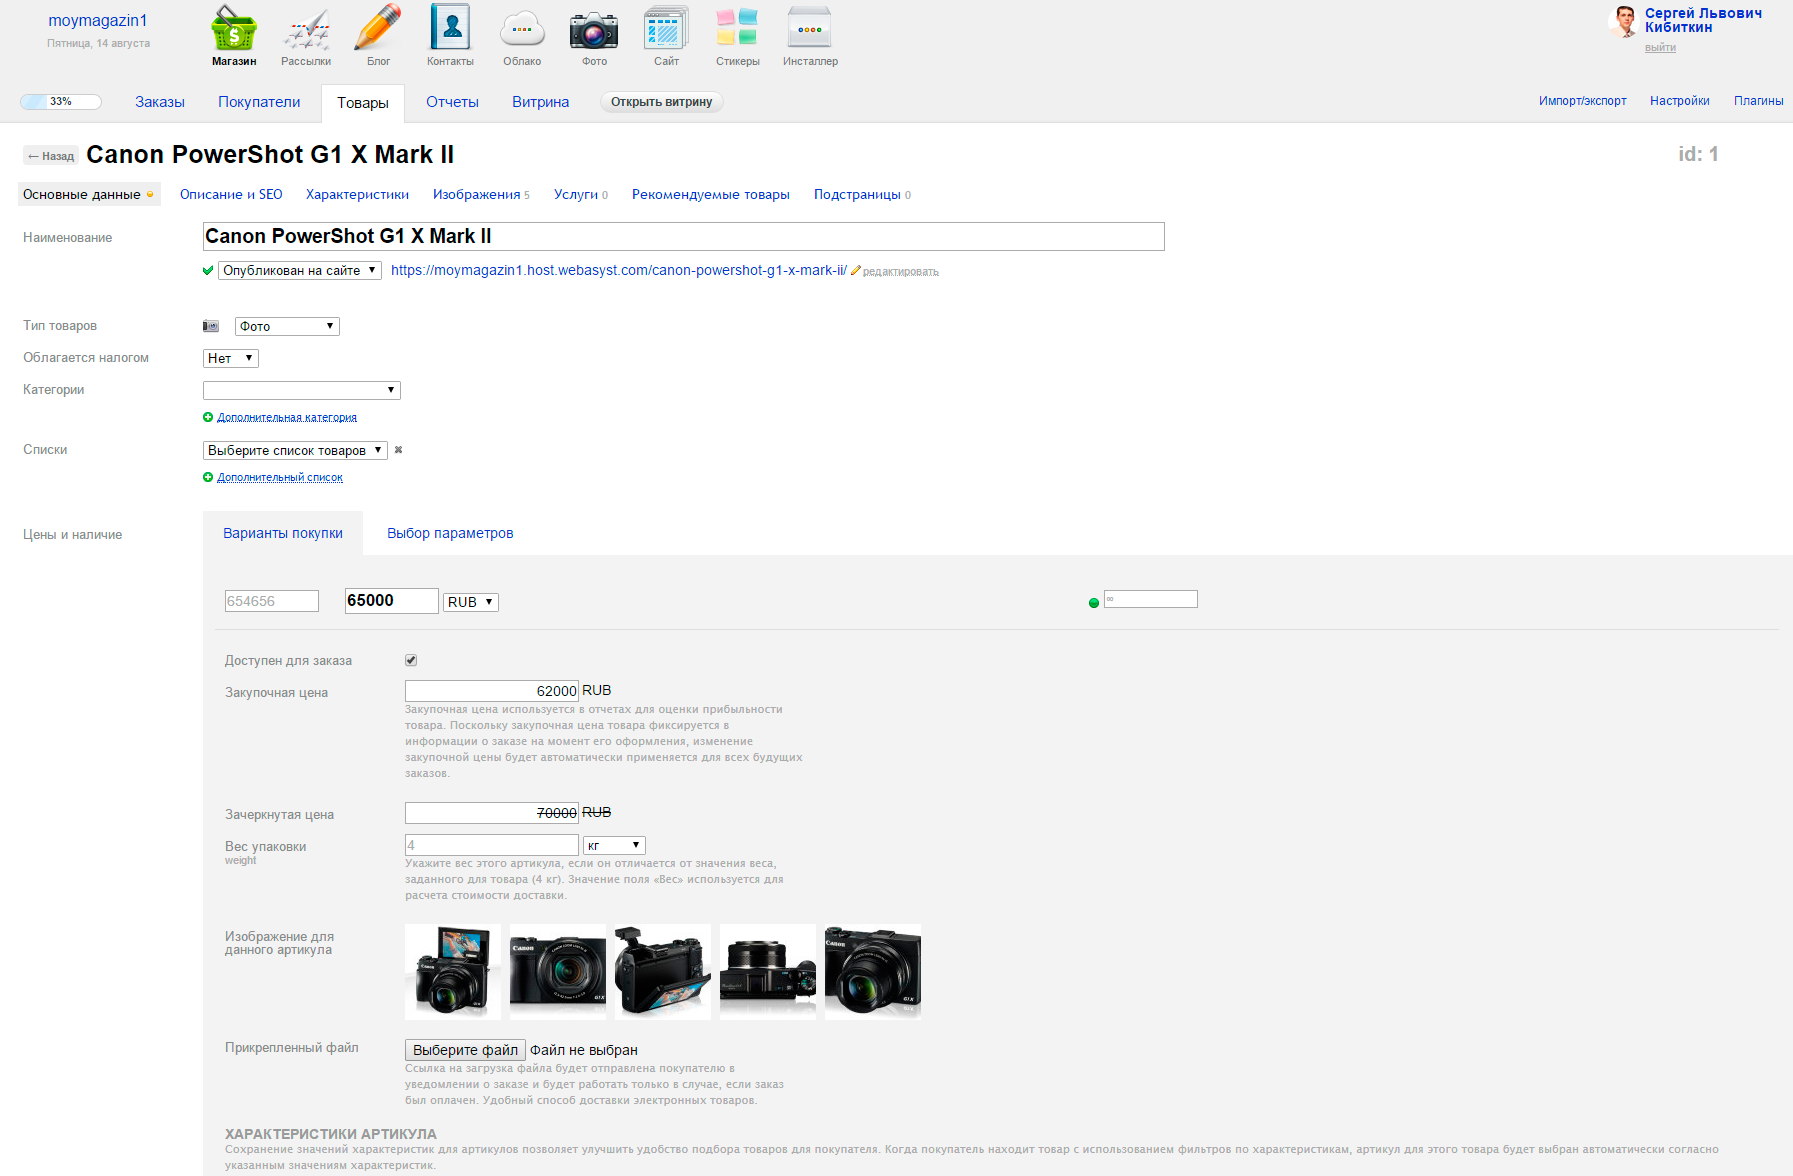
Task: Open the Плагины link
Action: point(1759,101)
